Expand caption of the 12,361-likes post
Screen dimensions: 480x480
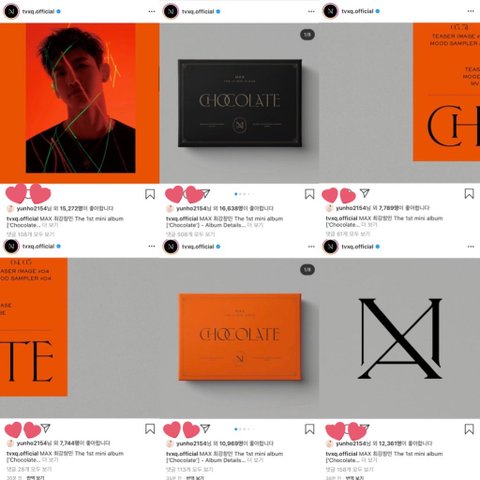point(369,460)
